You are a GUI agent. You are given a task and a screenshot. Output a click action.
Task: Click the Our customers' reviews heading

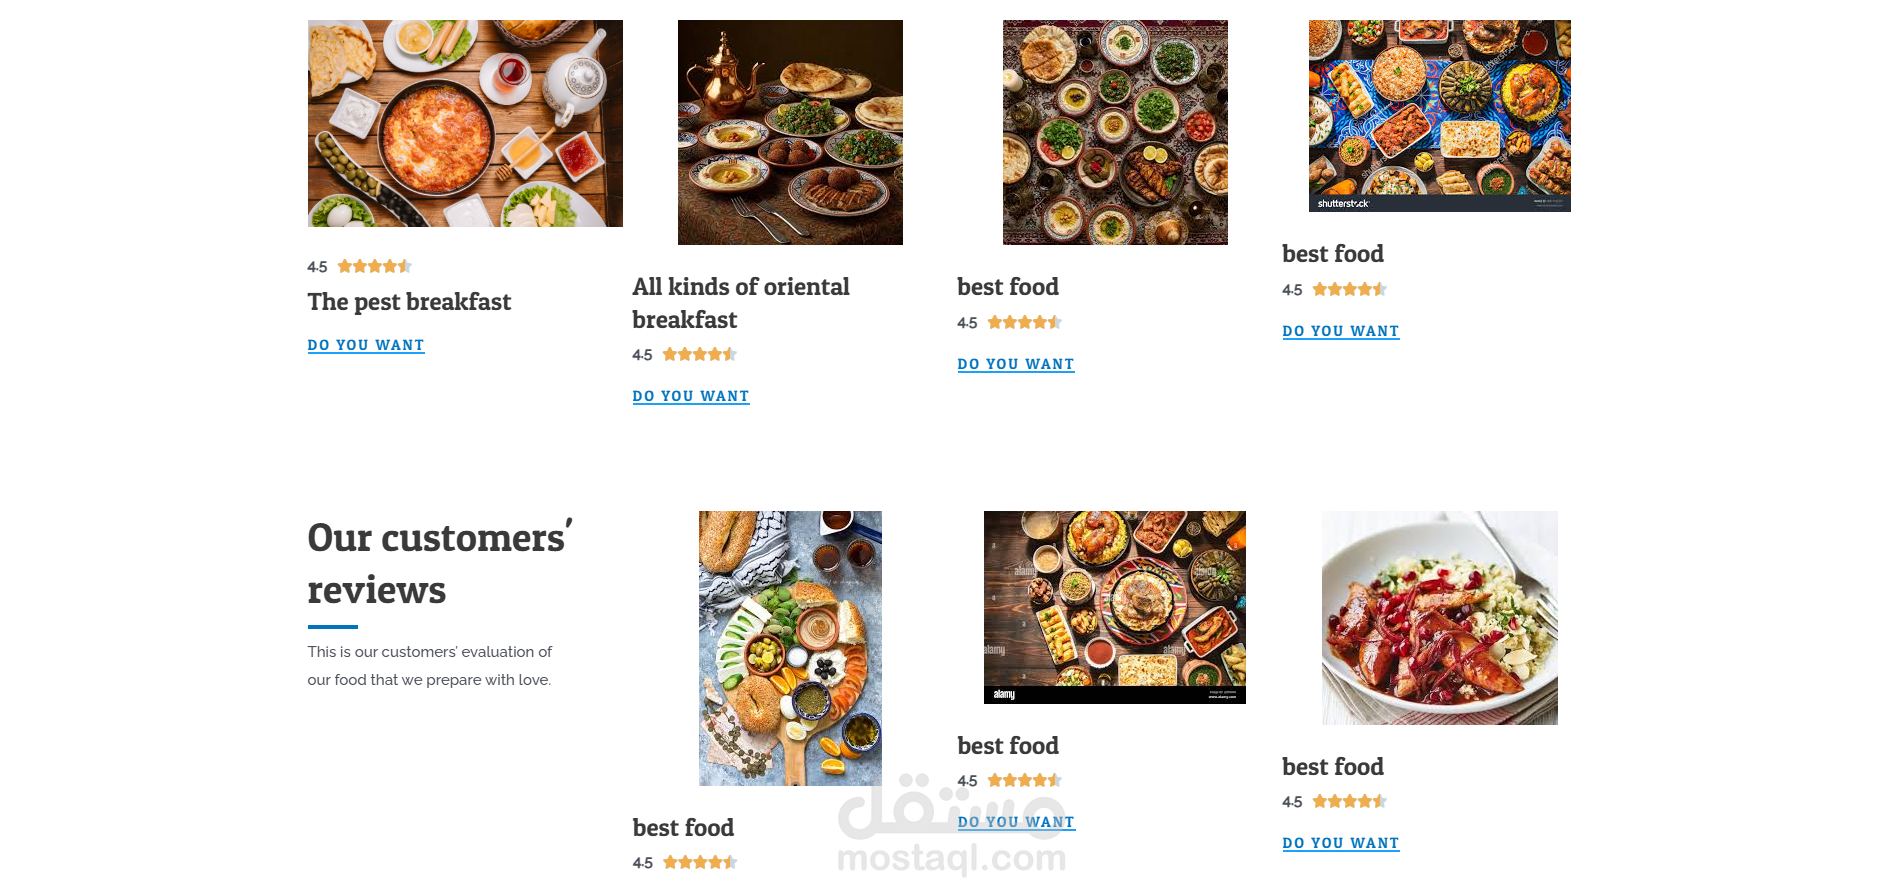439,564
